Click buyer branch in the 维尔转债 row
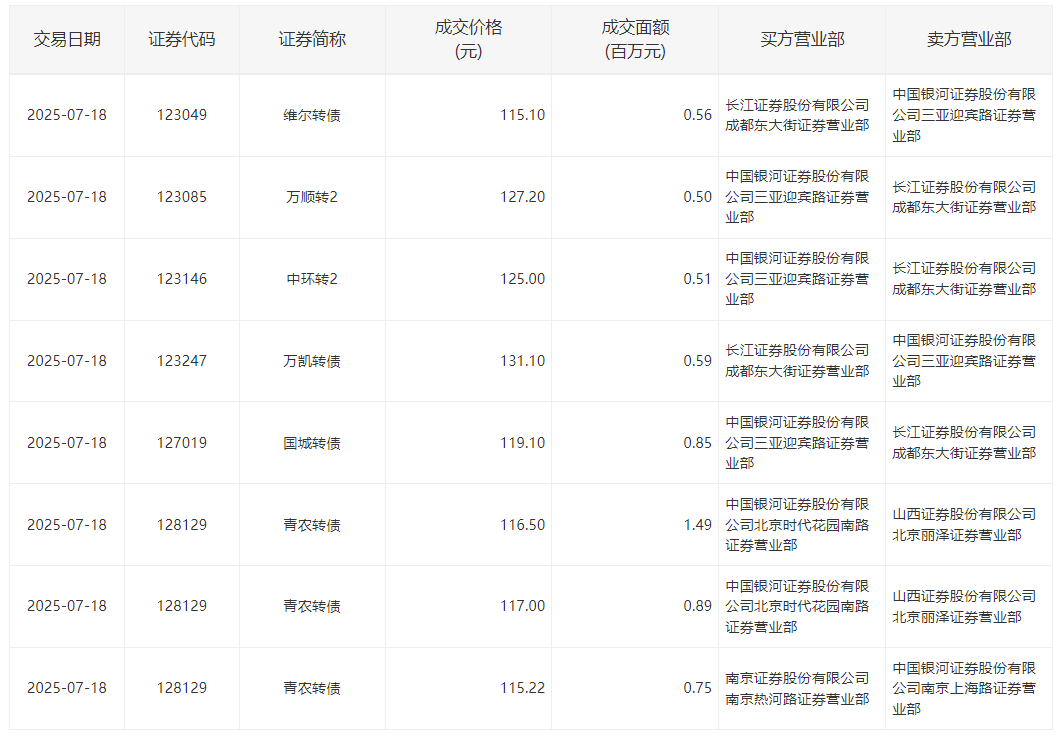The height and width of the screenshot is (741, 1060). point(797,115)
